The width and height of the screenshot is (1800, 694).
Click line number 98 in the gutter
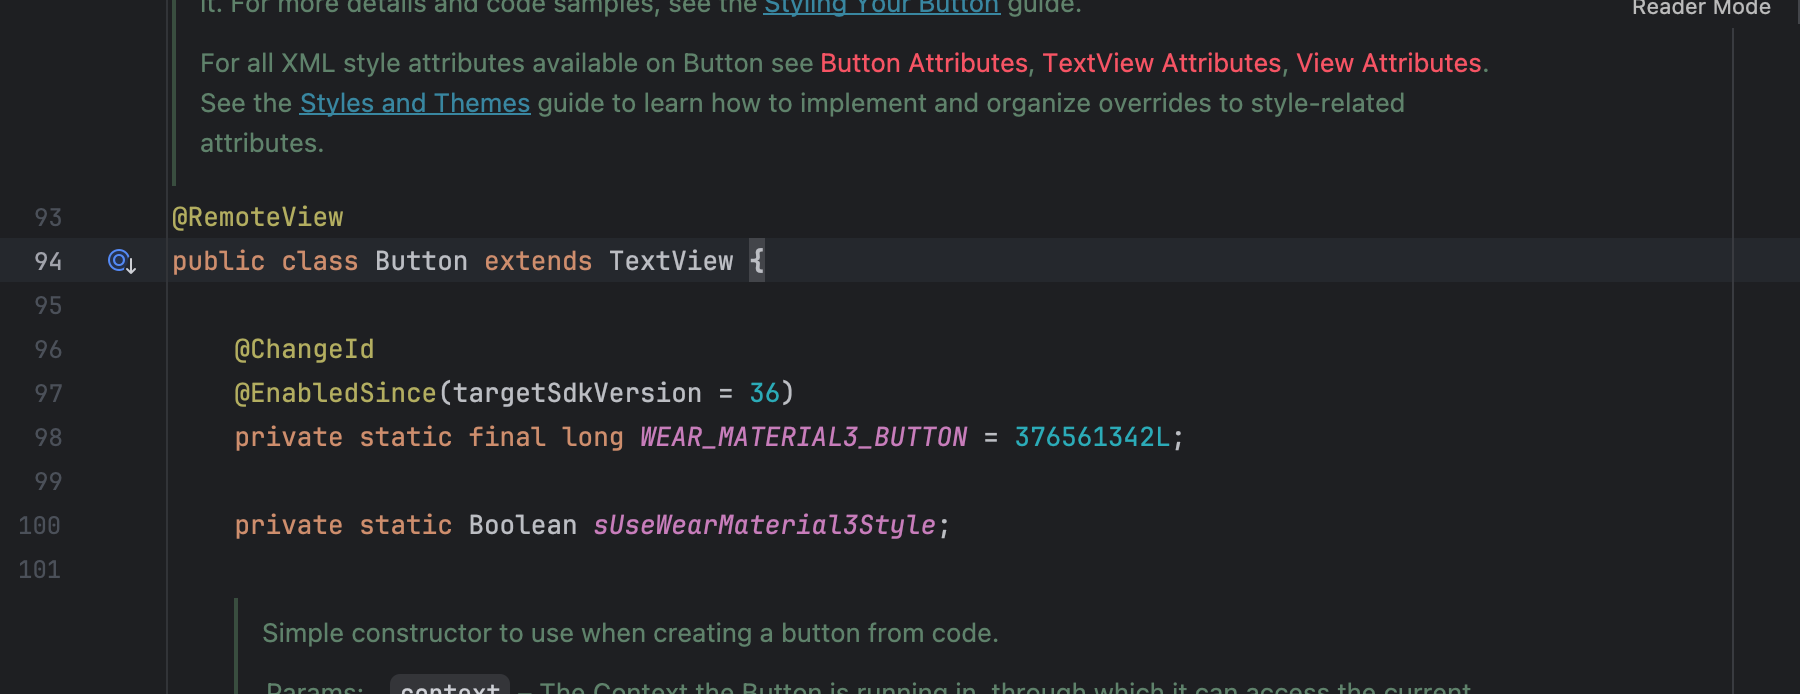(x=47, y=437)
